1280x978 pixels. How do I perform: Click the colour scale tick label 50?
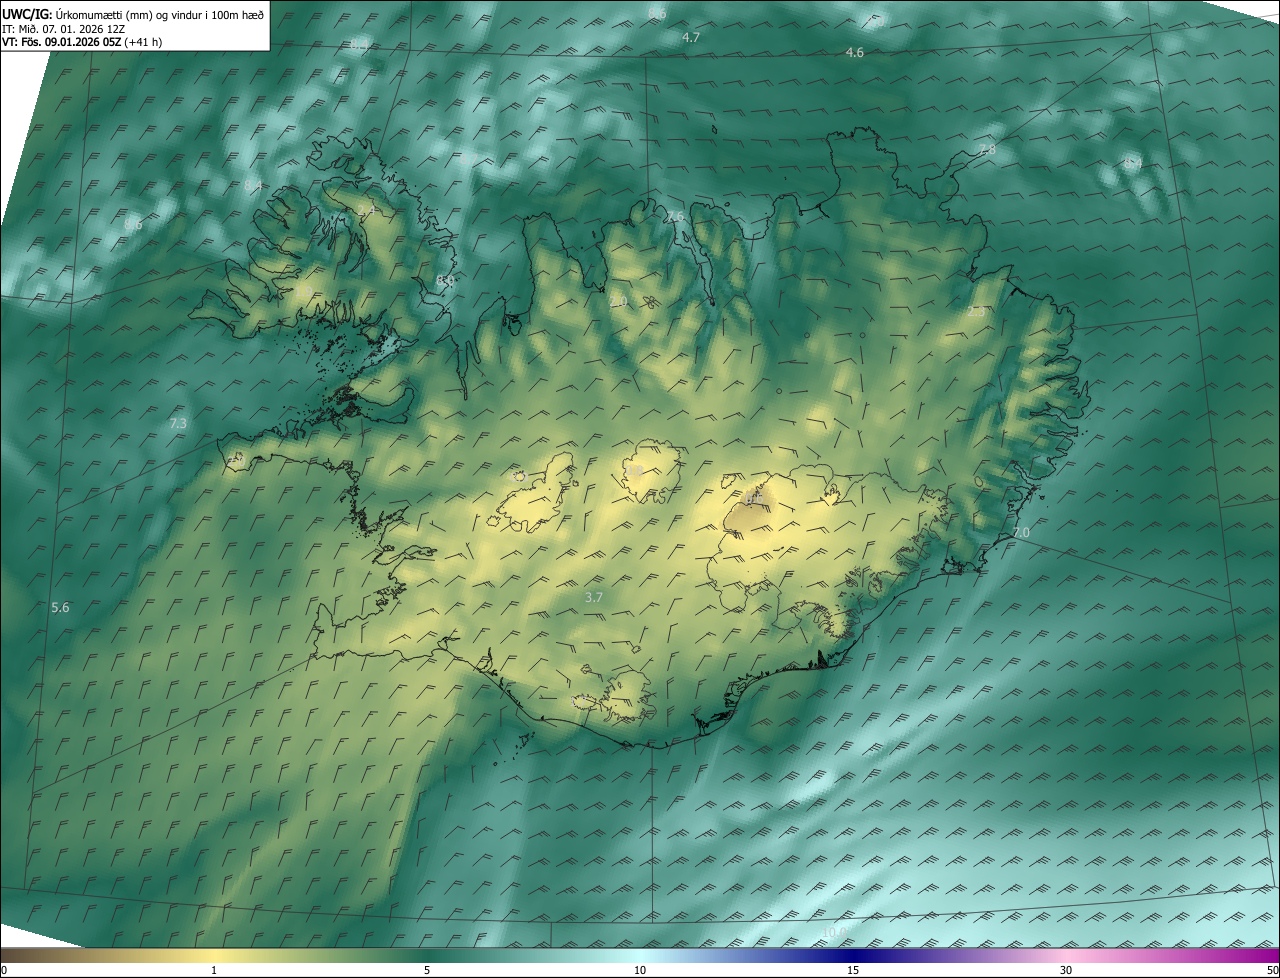pos(1272,970)
